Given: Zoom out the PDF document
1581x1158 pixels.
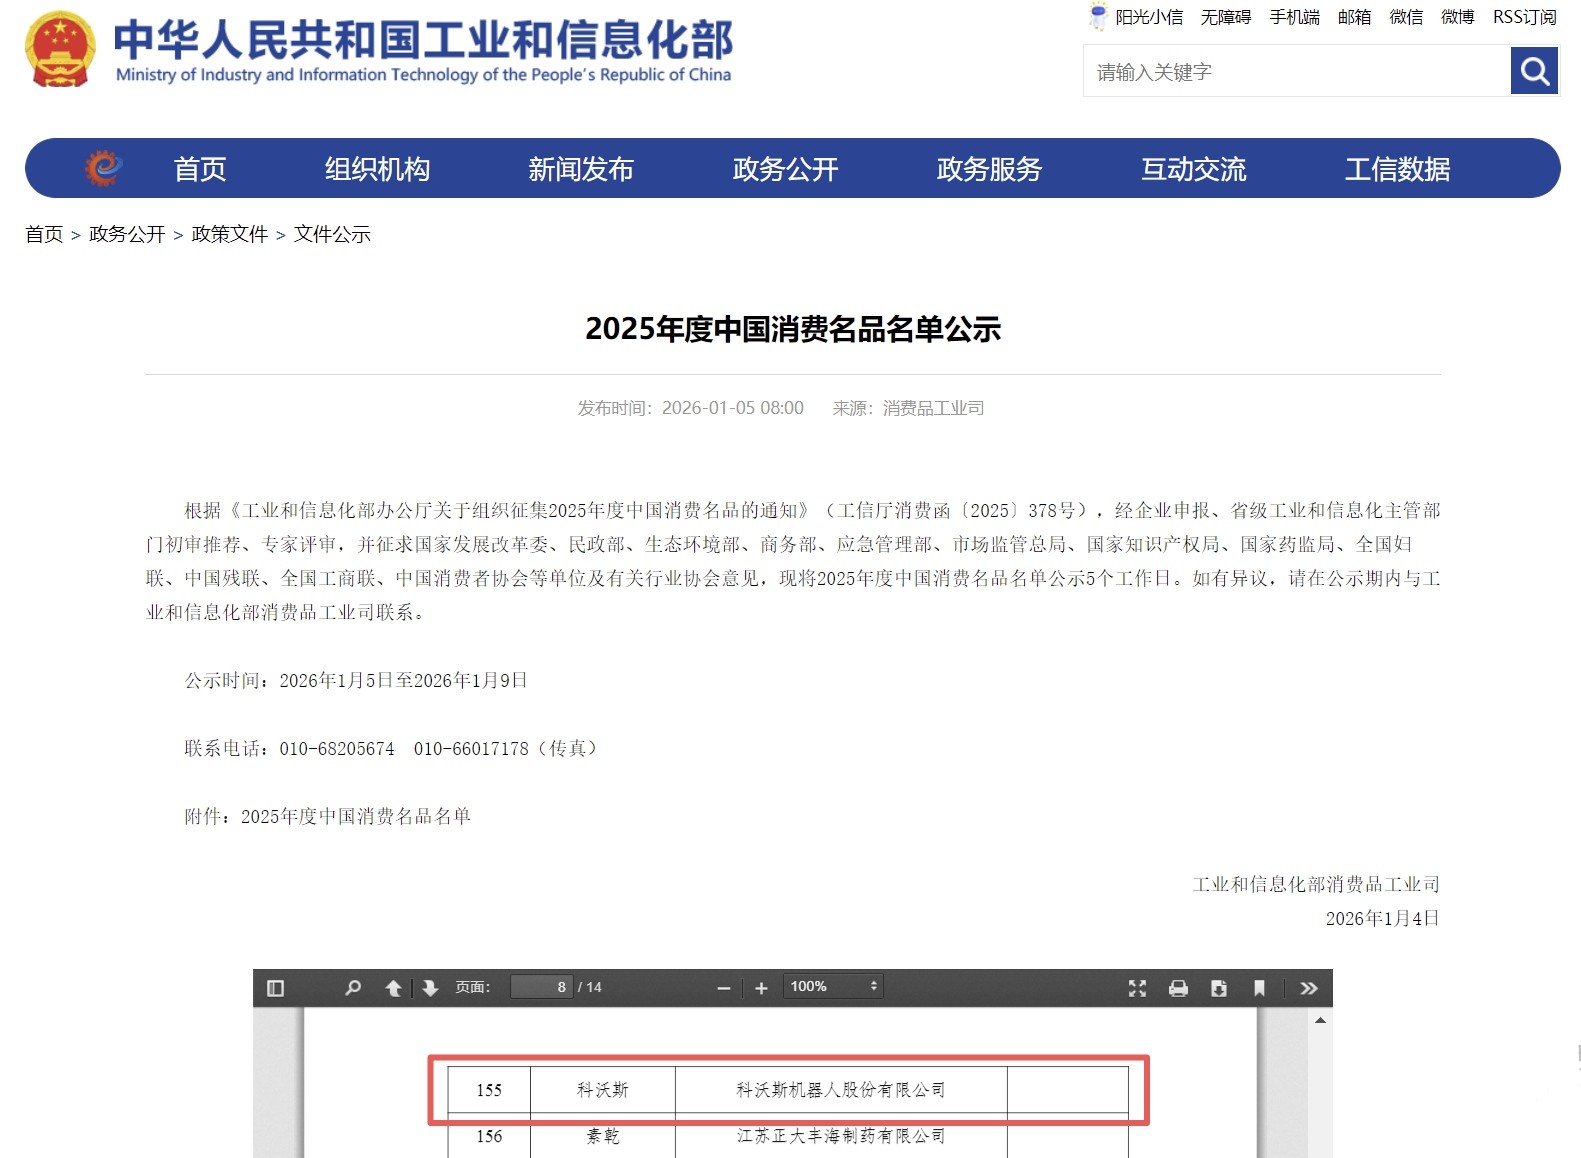Looking at the screenshot, I should (724, 988).
